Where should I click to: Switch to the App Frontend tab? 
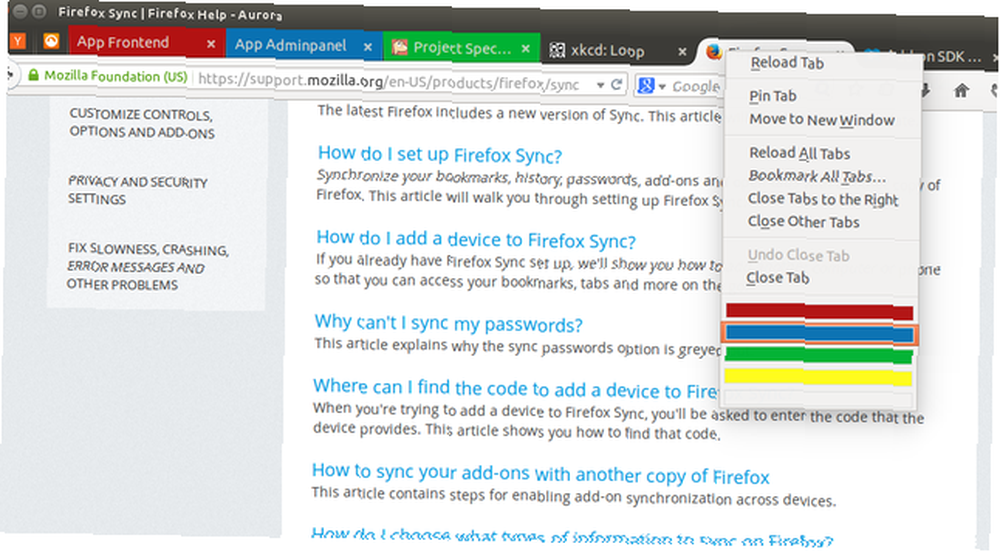[146, 42]
